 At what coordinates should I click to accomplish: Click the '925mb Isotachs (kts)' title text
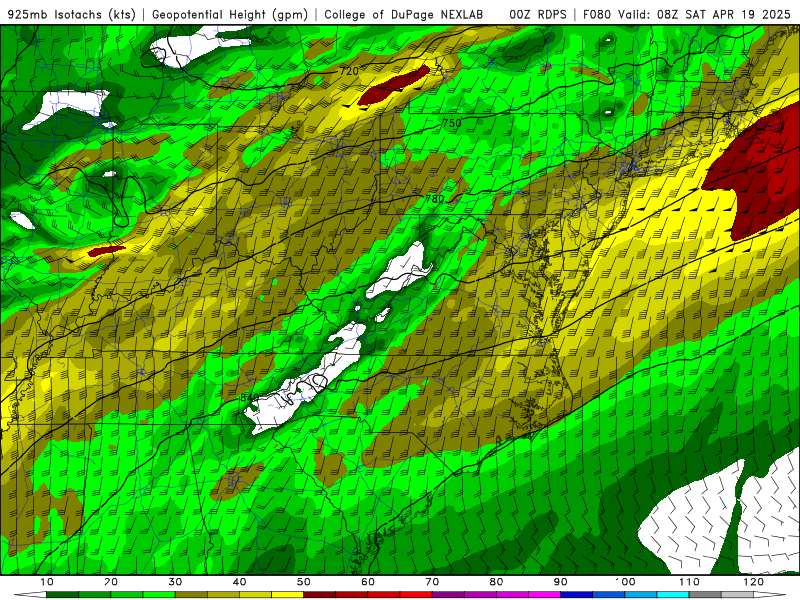click(x=72, y=15)
